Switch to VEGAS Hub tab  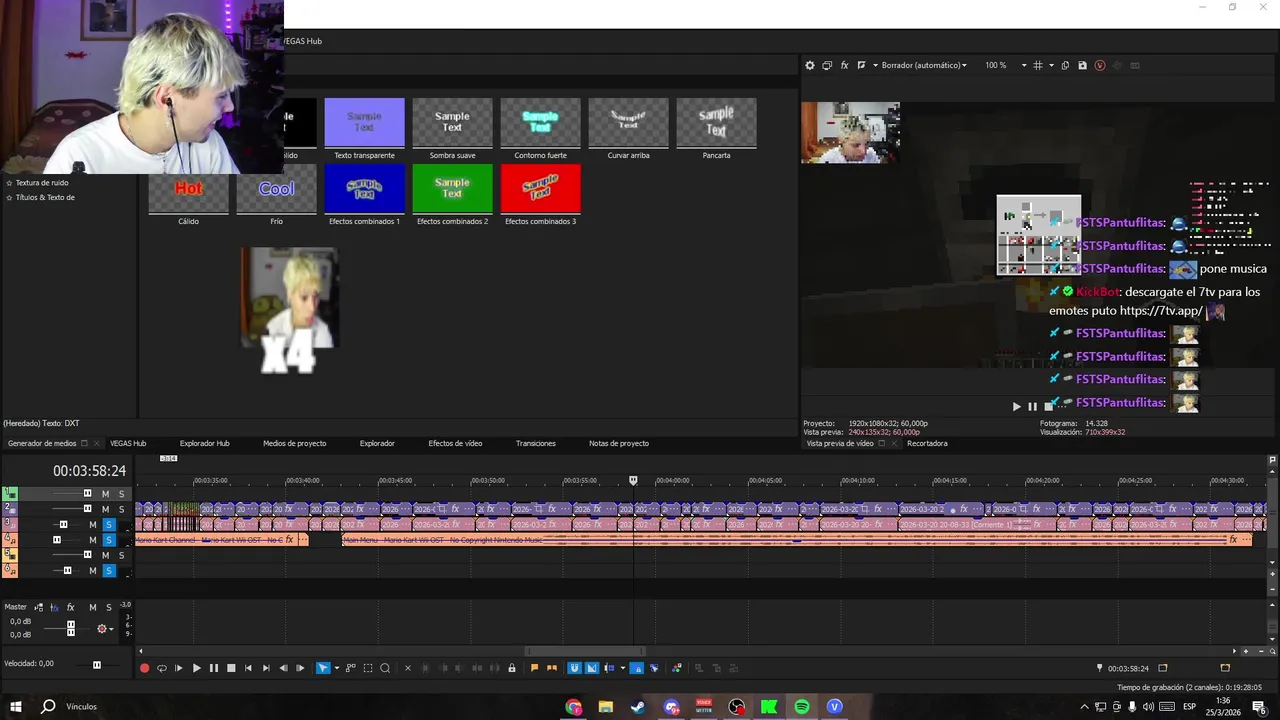pyautogui.click(x=128, y=443)
